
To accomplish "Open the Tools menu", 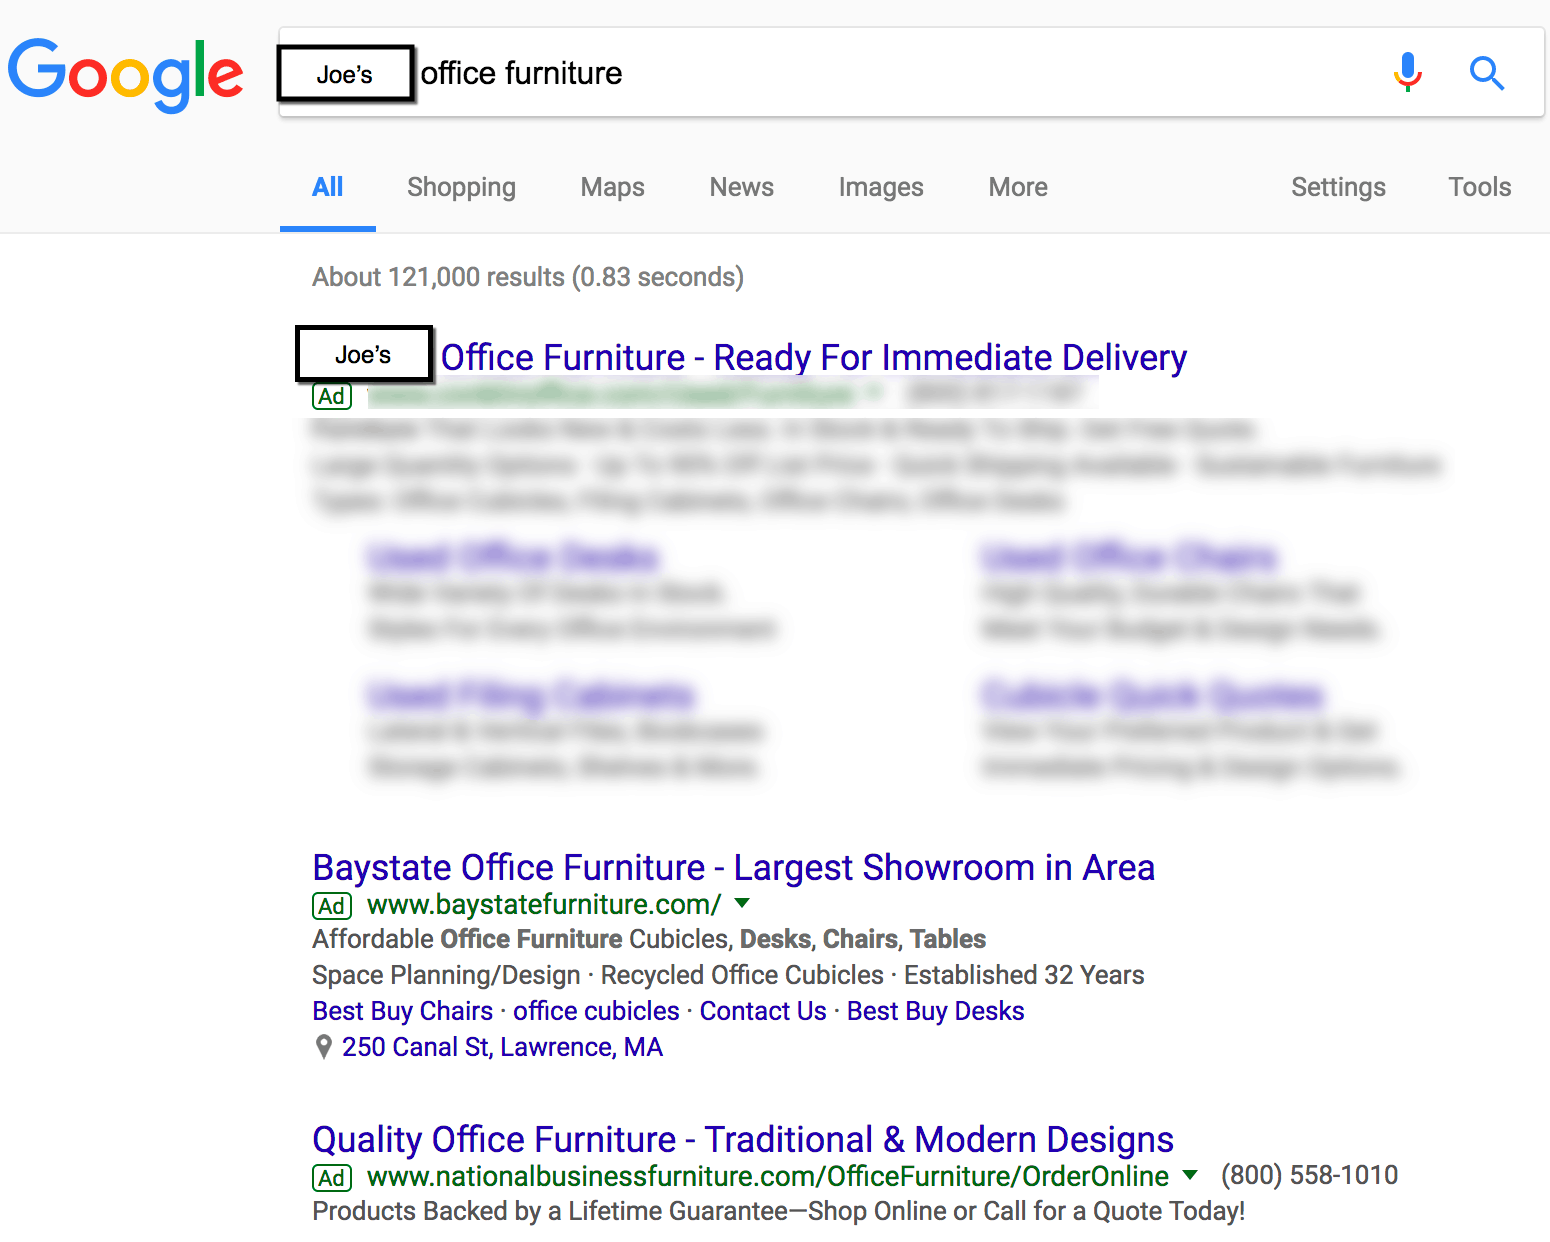I will click(1479, 187).
